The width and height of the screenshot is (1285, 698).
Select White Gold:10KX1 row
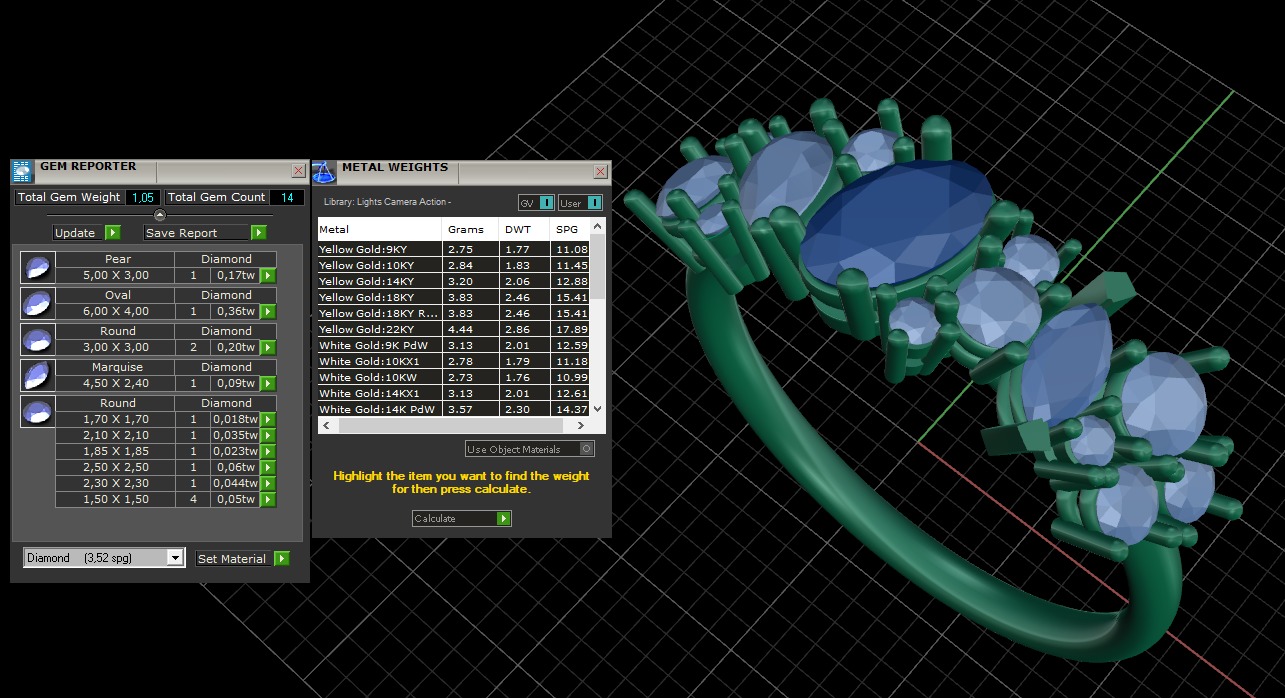[x=454, y=361]
